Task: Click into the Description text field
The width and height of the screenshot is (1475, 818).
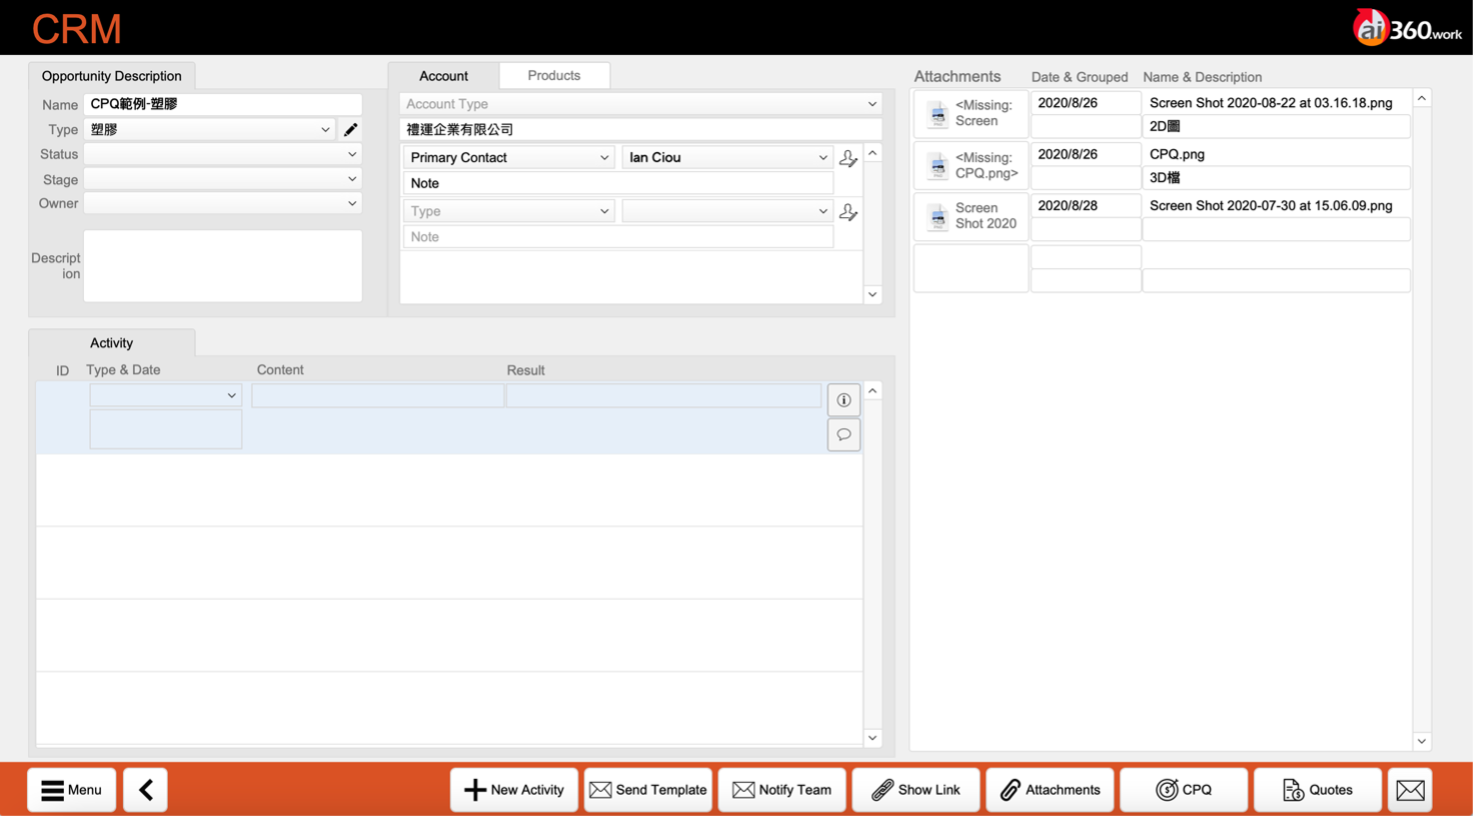Action: (222, 266)
